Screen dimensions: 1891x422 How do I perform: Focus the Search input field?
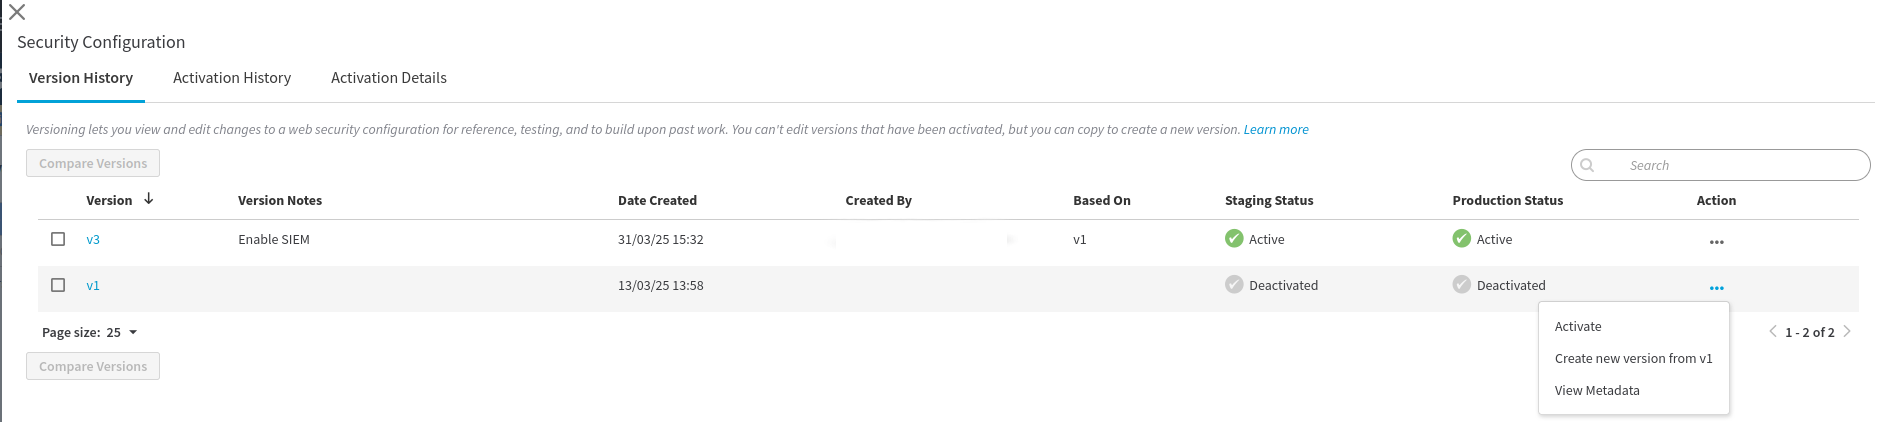pyautogui.click(x=1720, y=165)
